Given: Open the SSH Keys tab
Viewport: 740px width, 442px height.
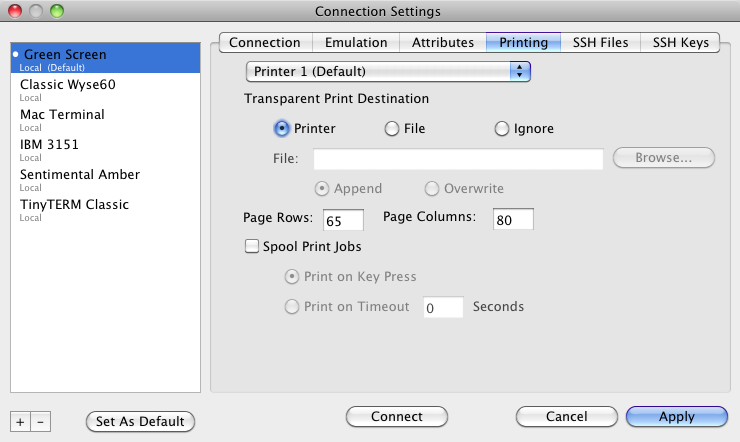Looking at the screenshot, I should point(680,42).
